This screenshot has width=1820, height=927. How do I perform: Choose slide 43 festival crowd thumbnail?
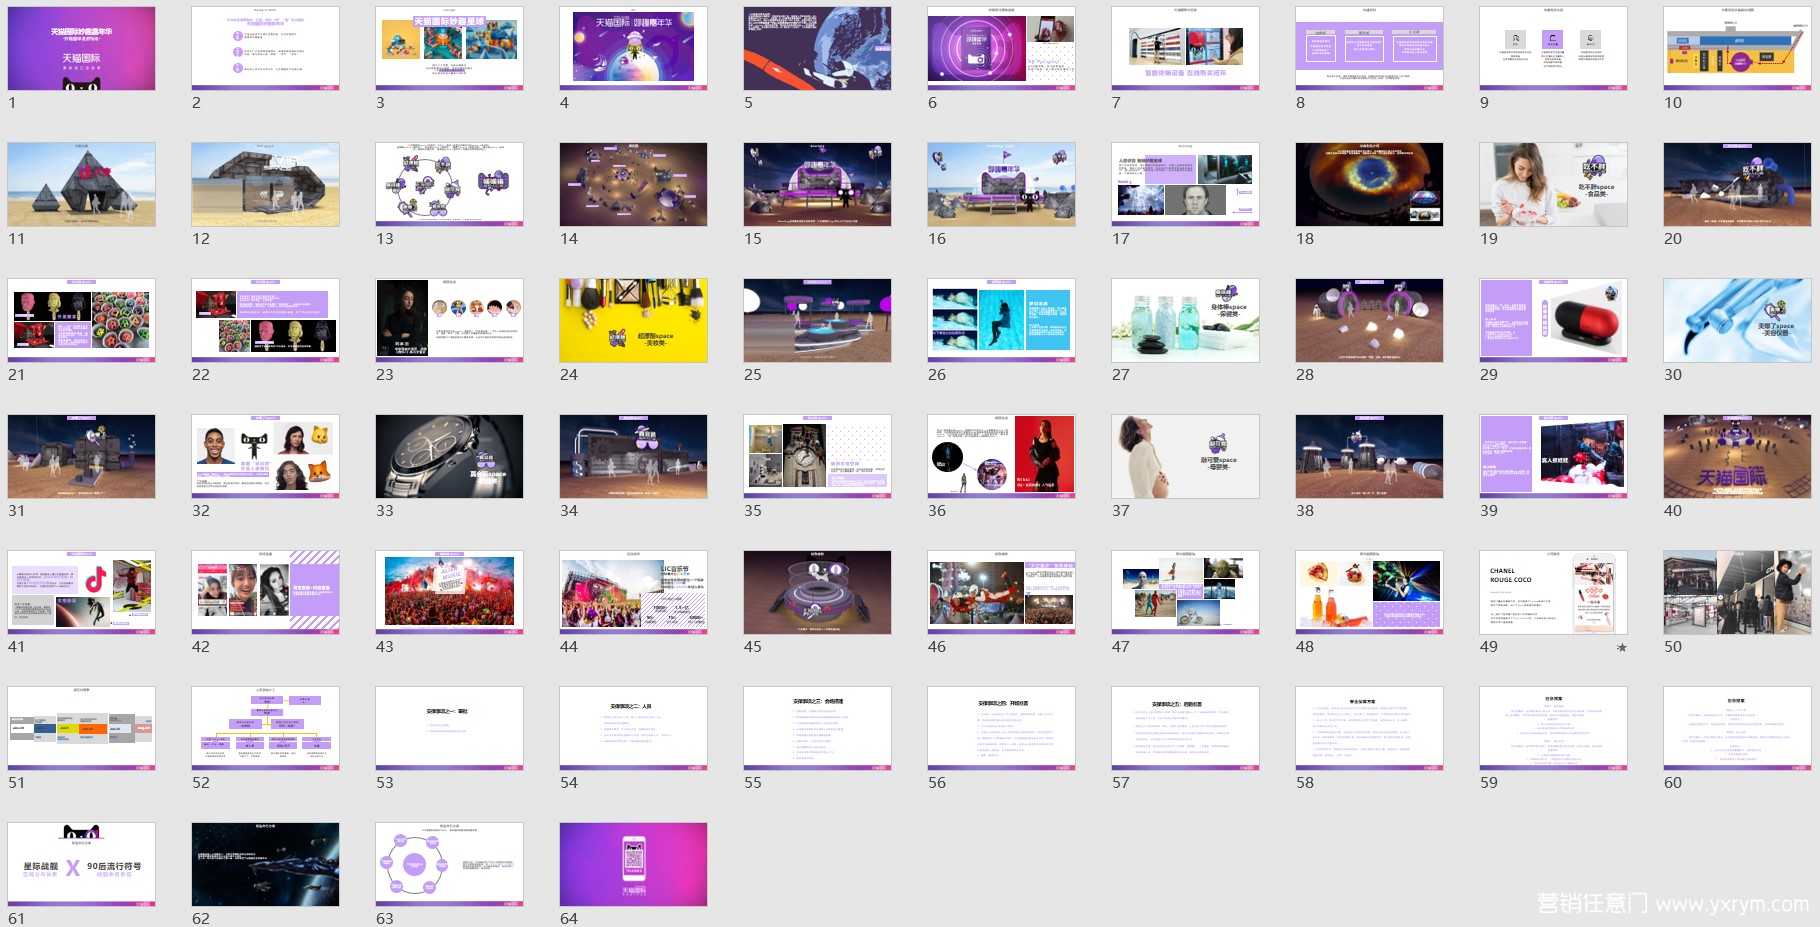(449, 592)
